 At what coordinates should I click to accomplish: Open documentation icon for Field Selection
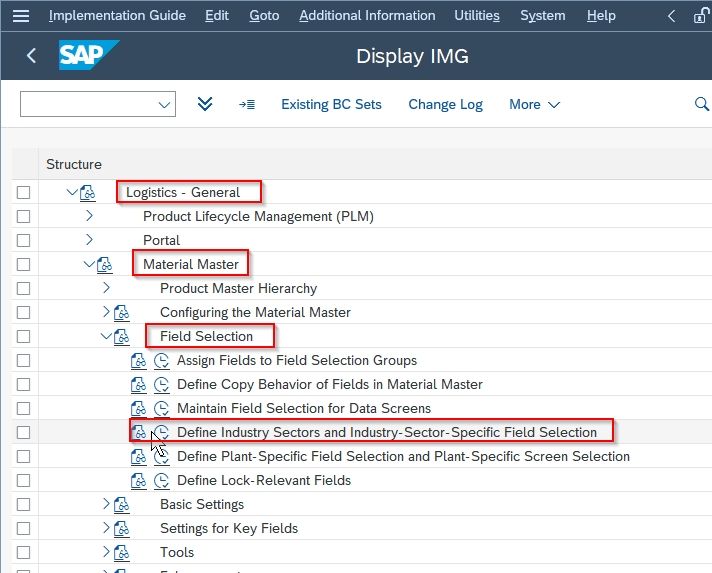(121, 337)
